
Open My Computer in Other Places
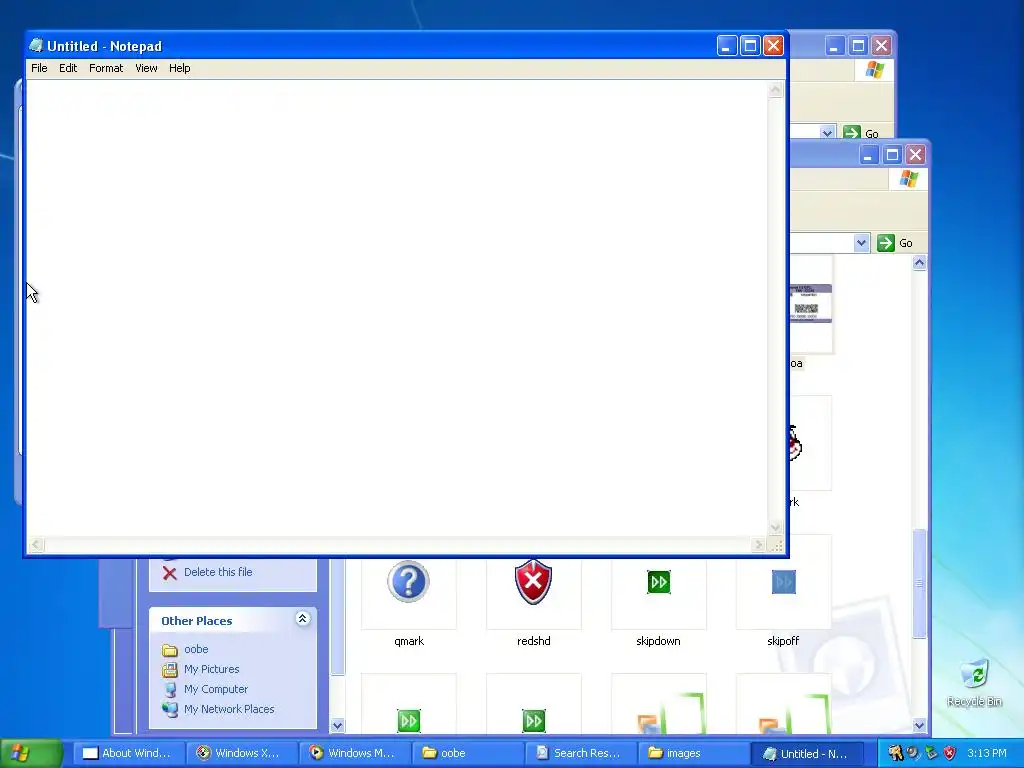click(x=216, y=689)
